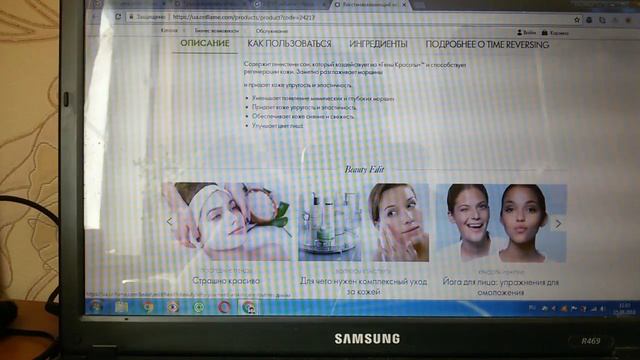Open the Каталог menu item

point(169,30)
